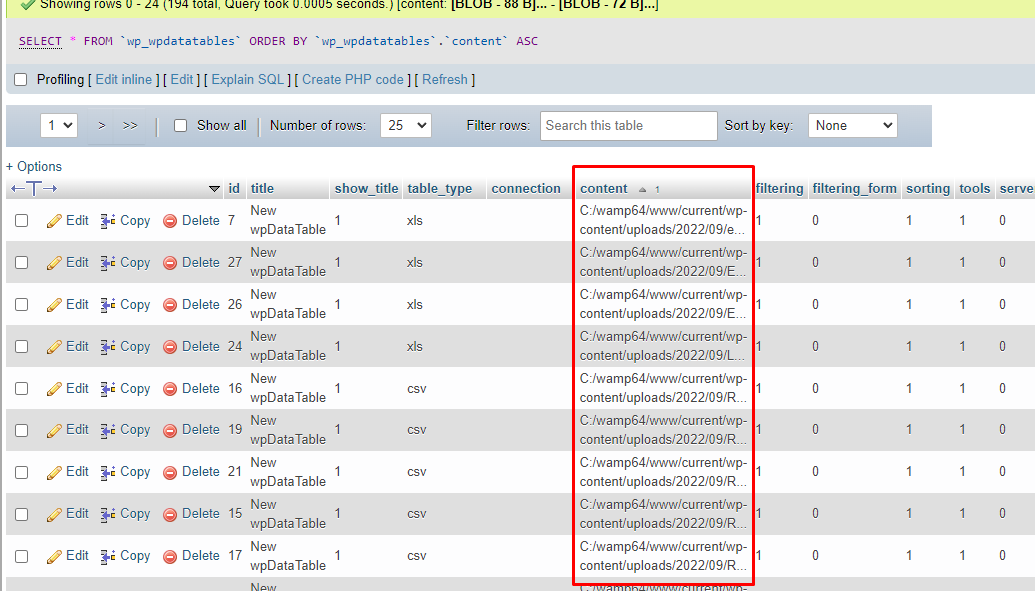Image resolution: width=1035 pixels, height=591 pixels.
Task: Click the red Delete icon for row id 27
Action: tap(170, 263)
